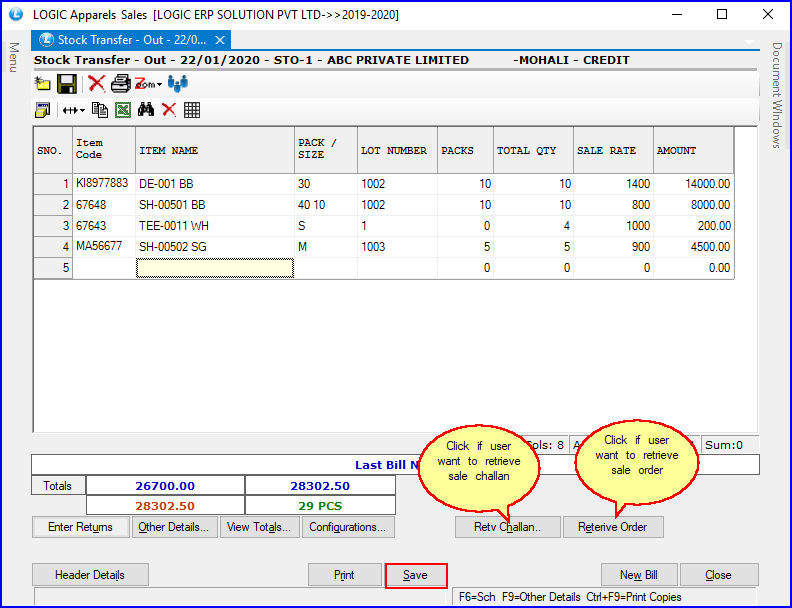Expand the tab list dropdown arrow
Viewport: 792px width, 608px height.
click(749, 42)
